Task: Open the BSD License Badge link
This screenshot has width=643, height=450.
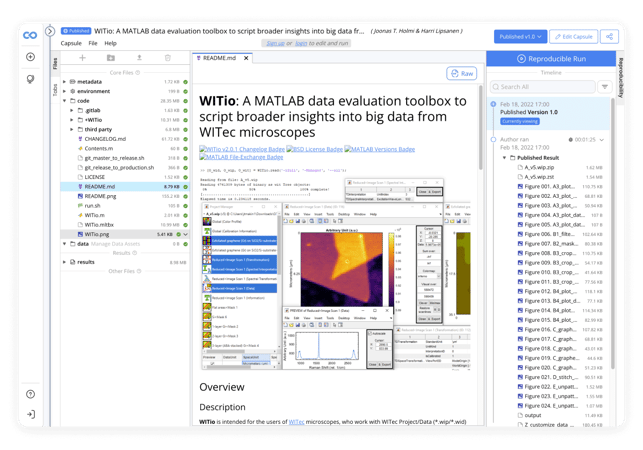Action: coord(315,149)
